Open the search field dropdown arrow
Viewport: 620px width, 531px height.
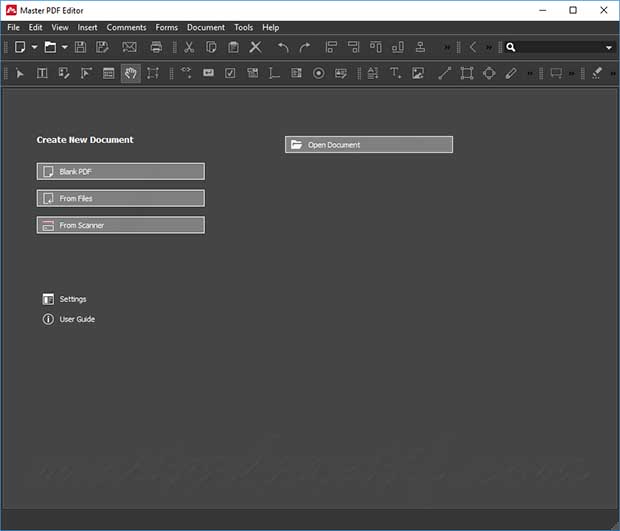[x=609, y=48]
